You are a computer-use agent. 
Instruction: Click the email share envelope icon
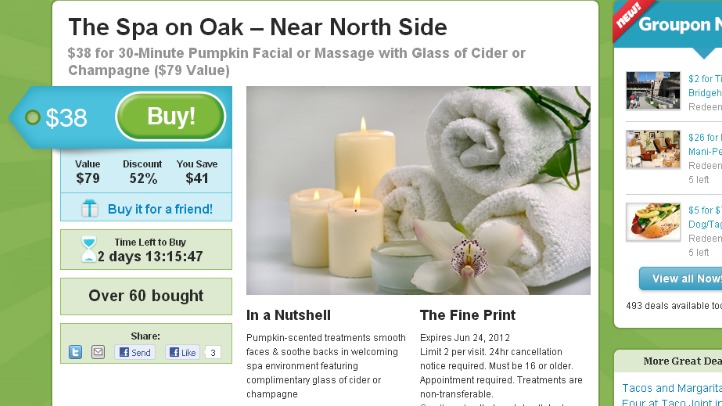(98, 352)
